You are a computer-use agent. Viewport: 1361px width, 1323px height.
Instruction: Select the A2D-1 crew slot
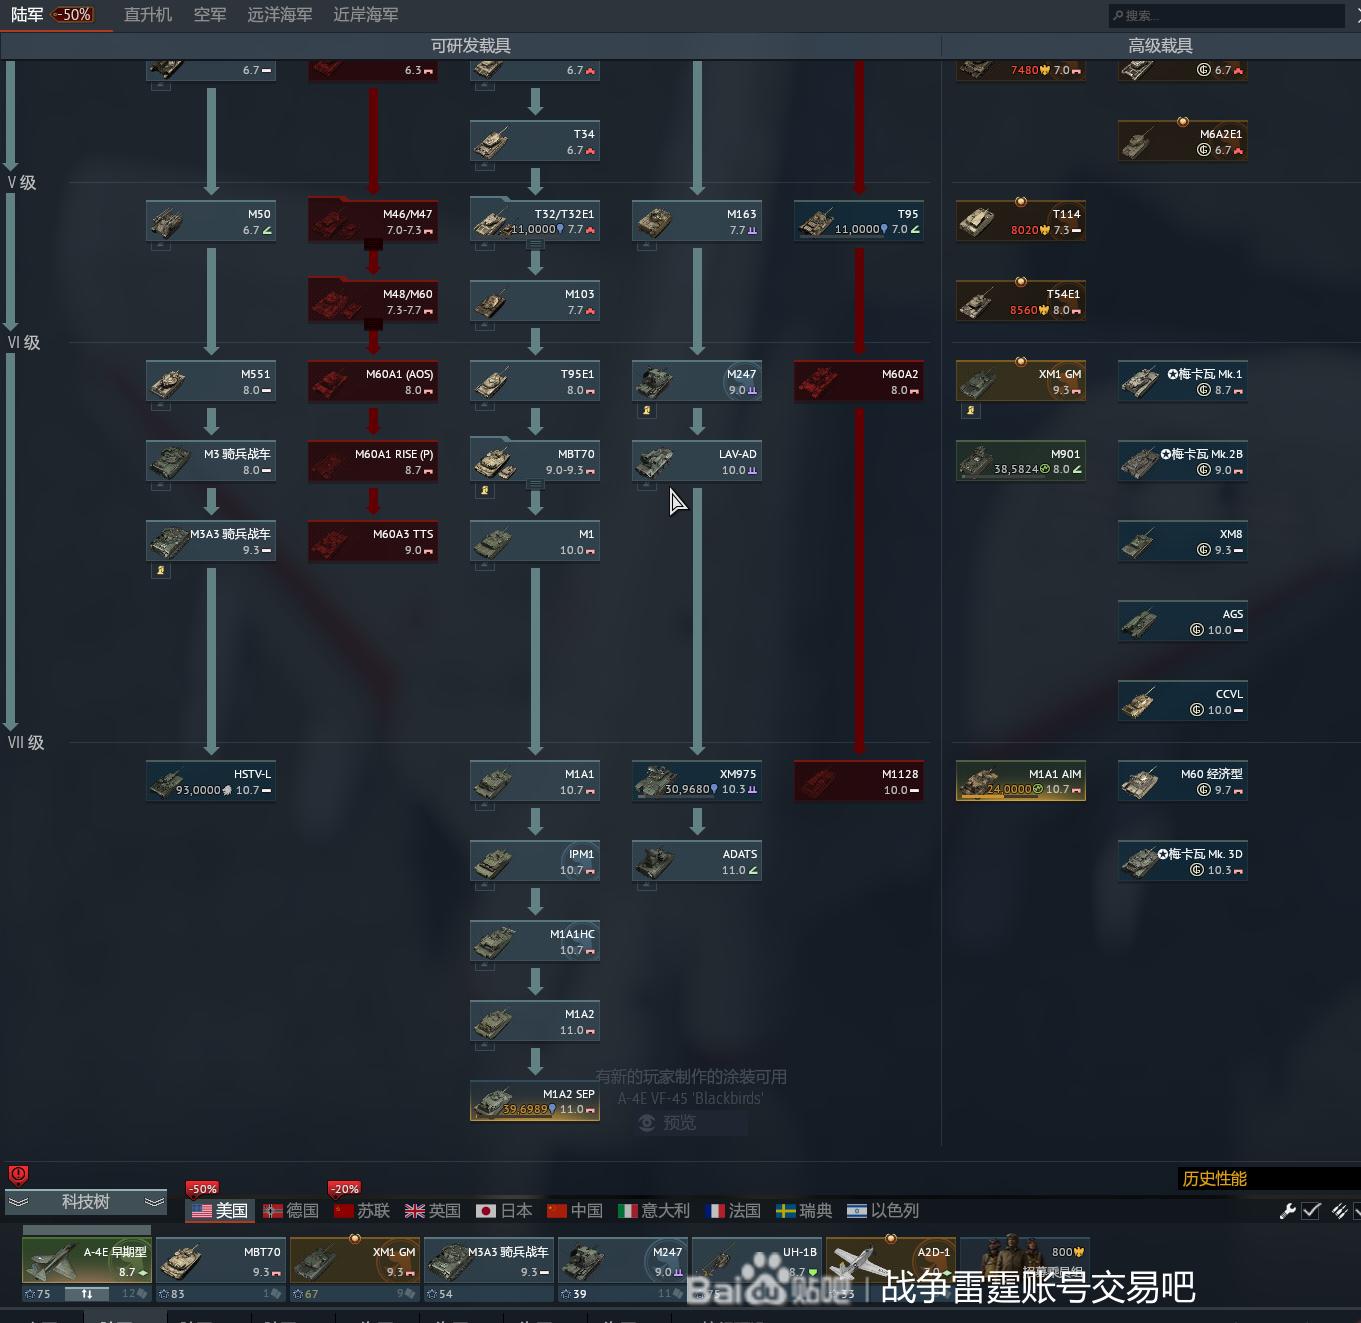[x=891, y=1262]
